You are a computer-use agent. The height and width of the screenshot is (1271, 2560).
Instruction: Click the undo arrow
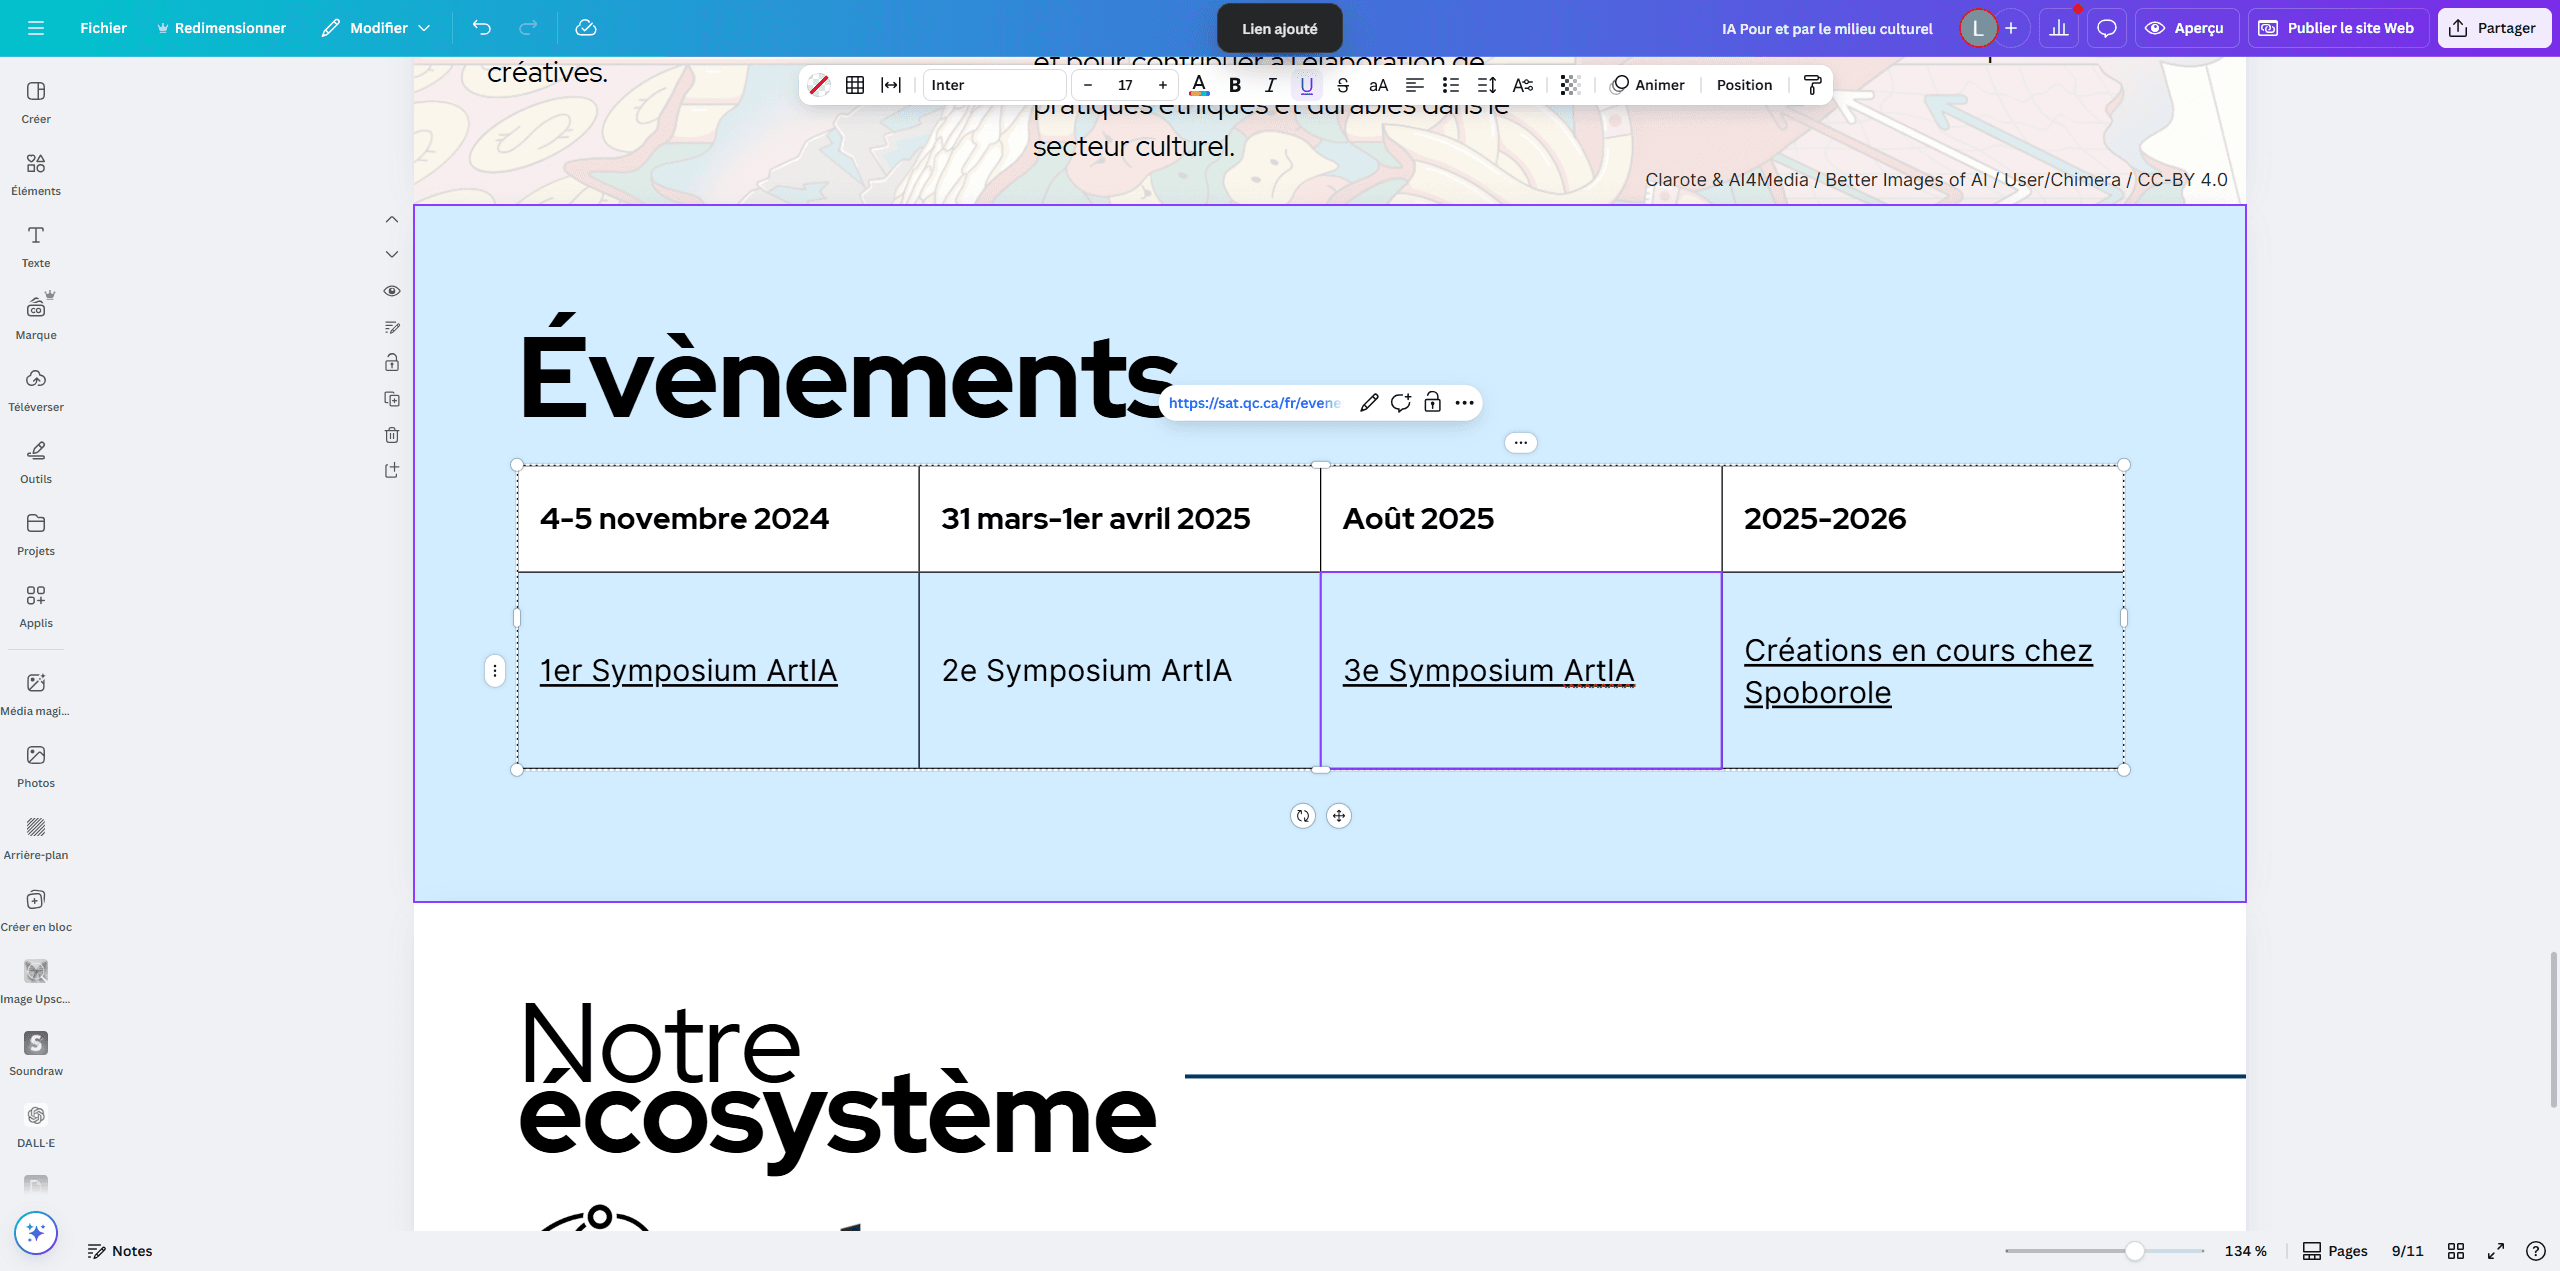pos(482,28)
